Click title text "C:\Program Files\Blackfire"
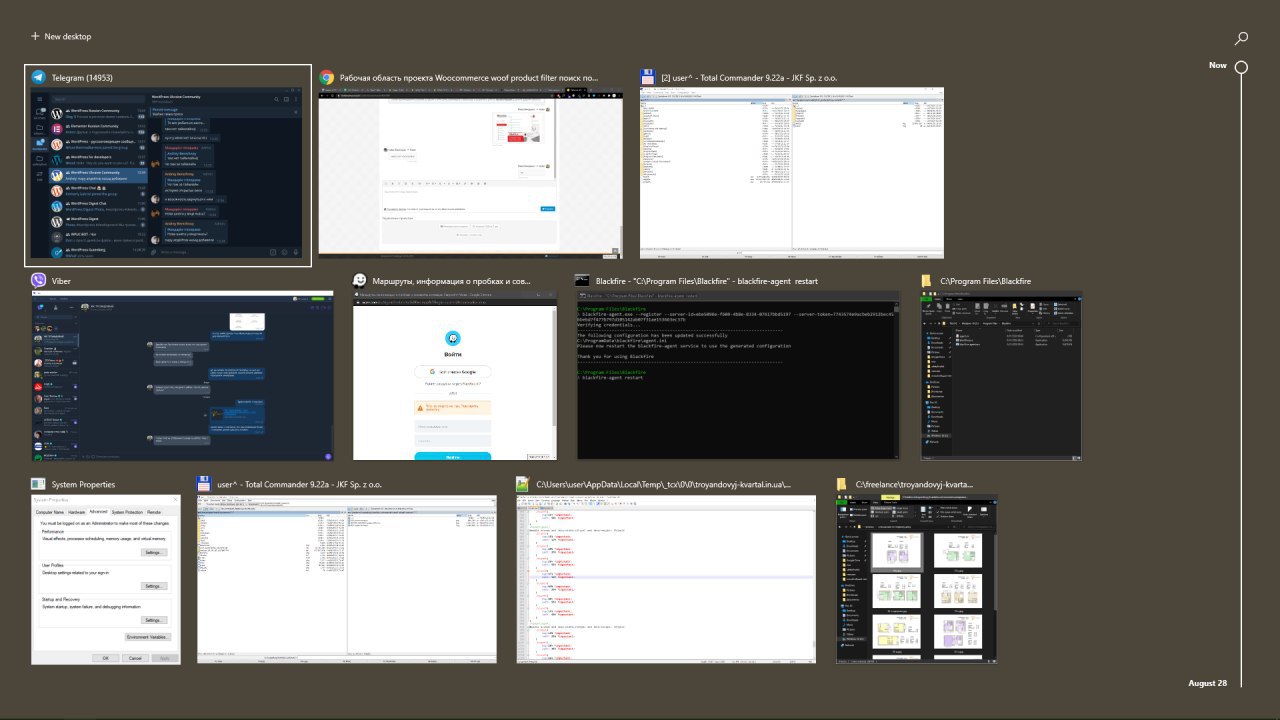 click(985, 282)
